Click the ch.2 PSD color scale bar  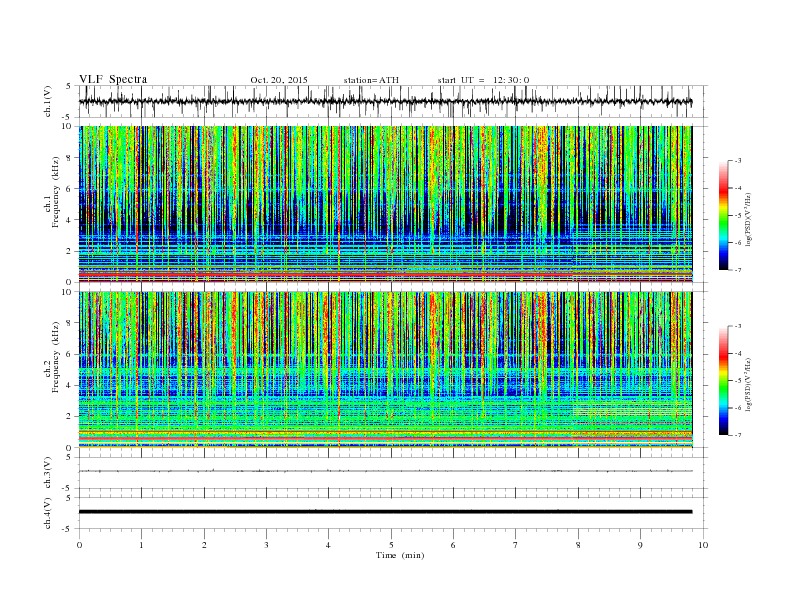click(x=723, y=380)
